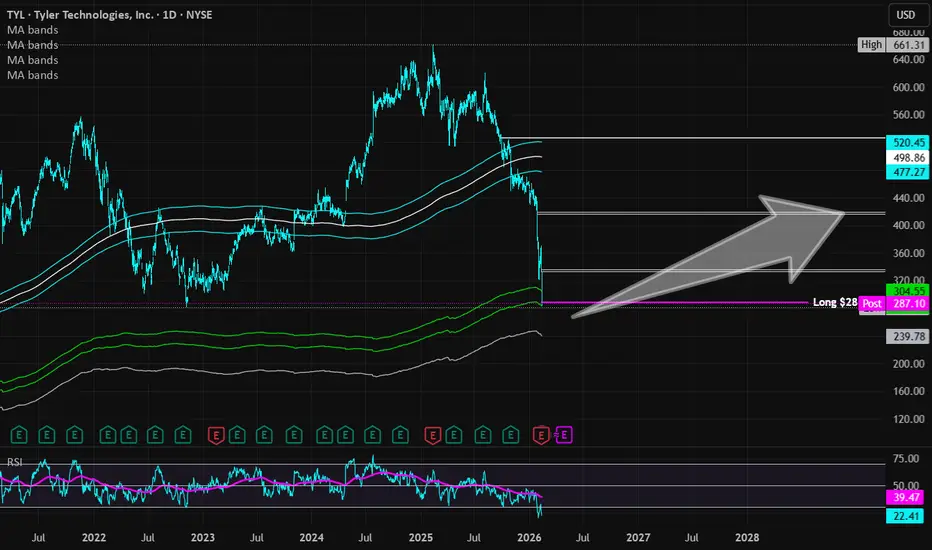Open the earnings marker for late July 2024
This screenshot has height=550, width=932.
372,435
